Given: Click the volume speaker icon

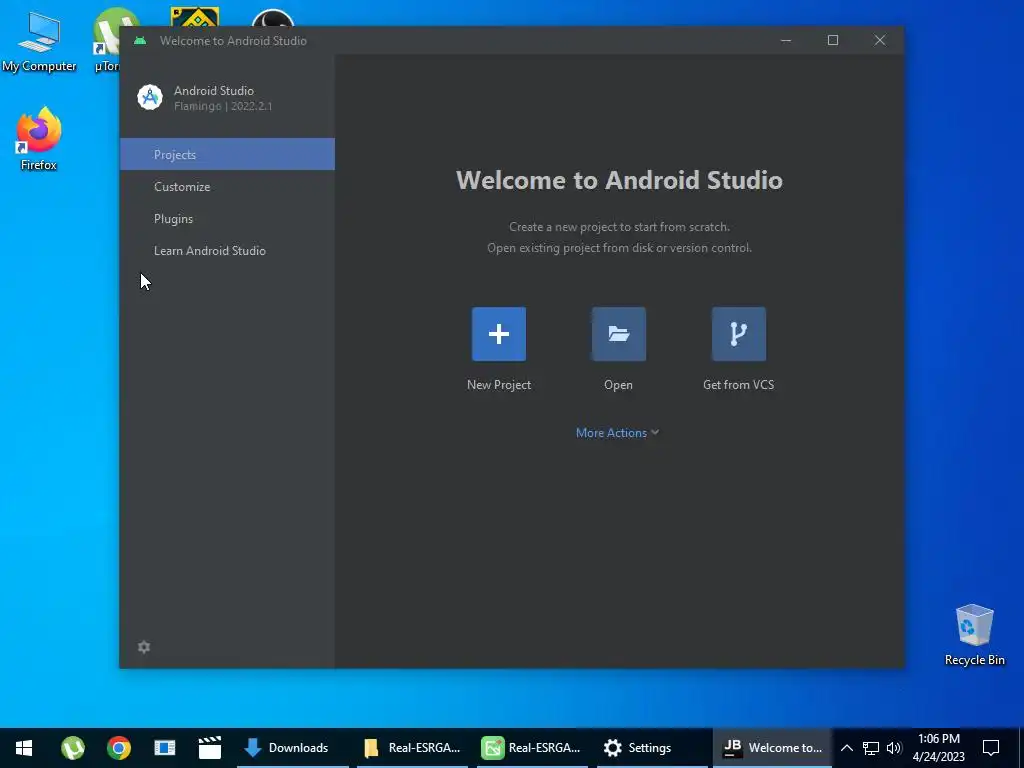Looking at the screenshot, I should (x=894, y=748).
